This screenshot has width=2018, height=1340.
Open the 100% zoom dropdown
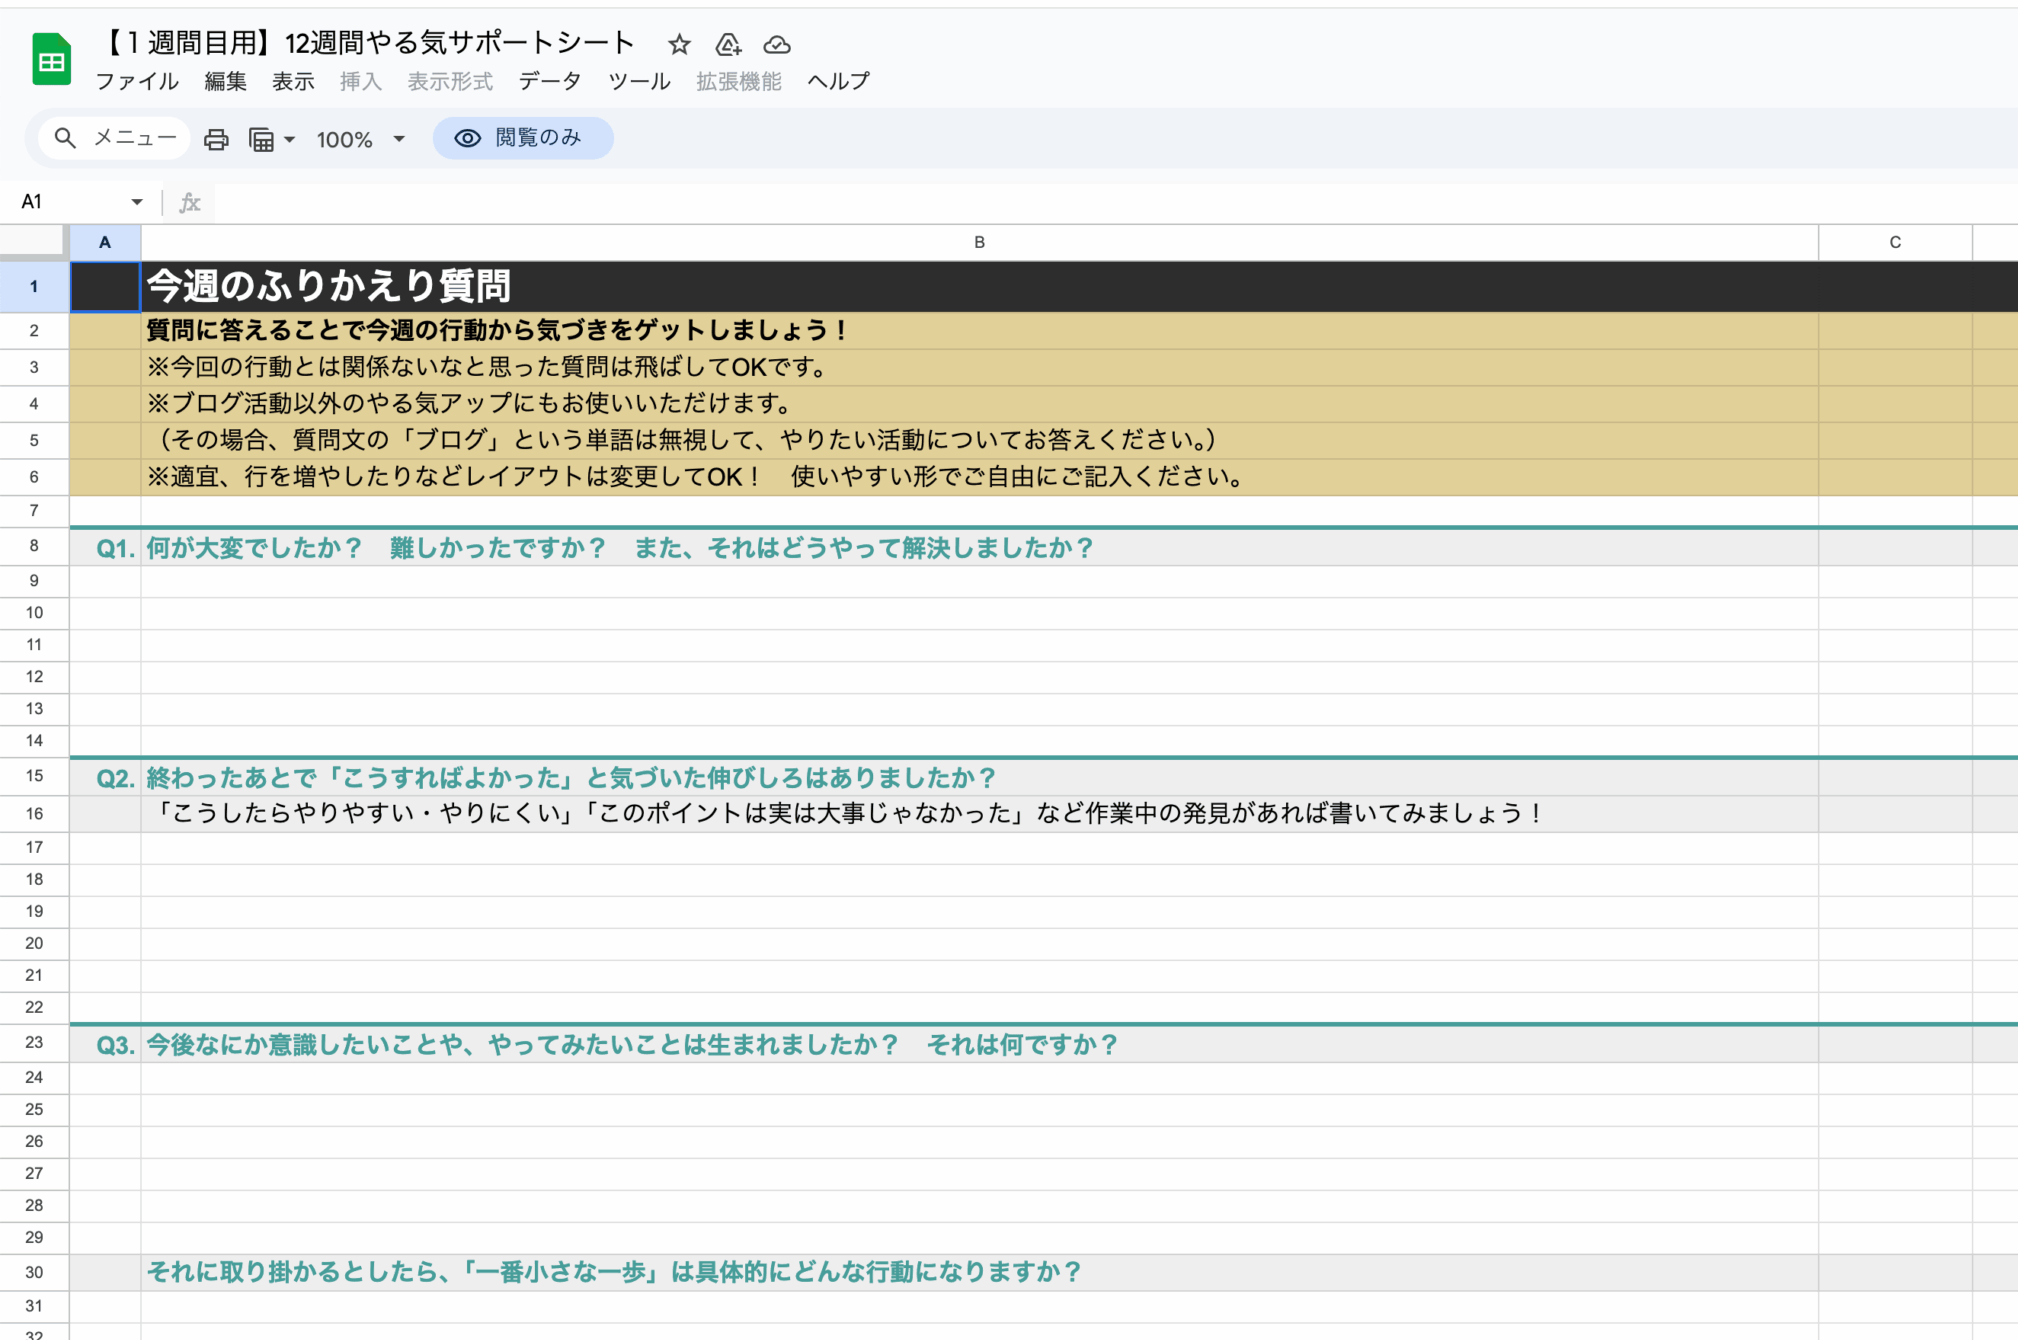360,139
